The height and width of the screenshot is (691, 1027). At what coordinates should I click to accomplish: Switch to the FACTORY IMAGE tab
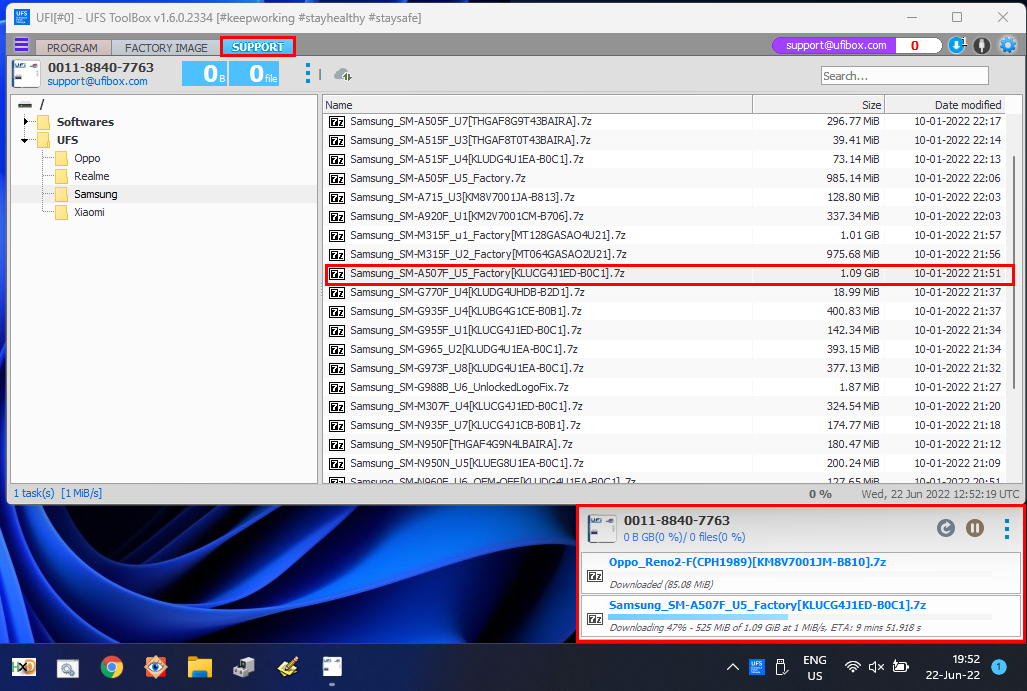pos(166,47)
